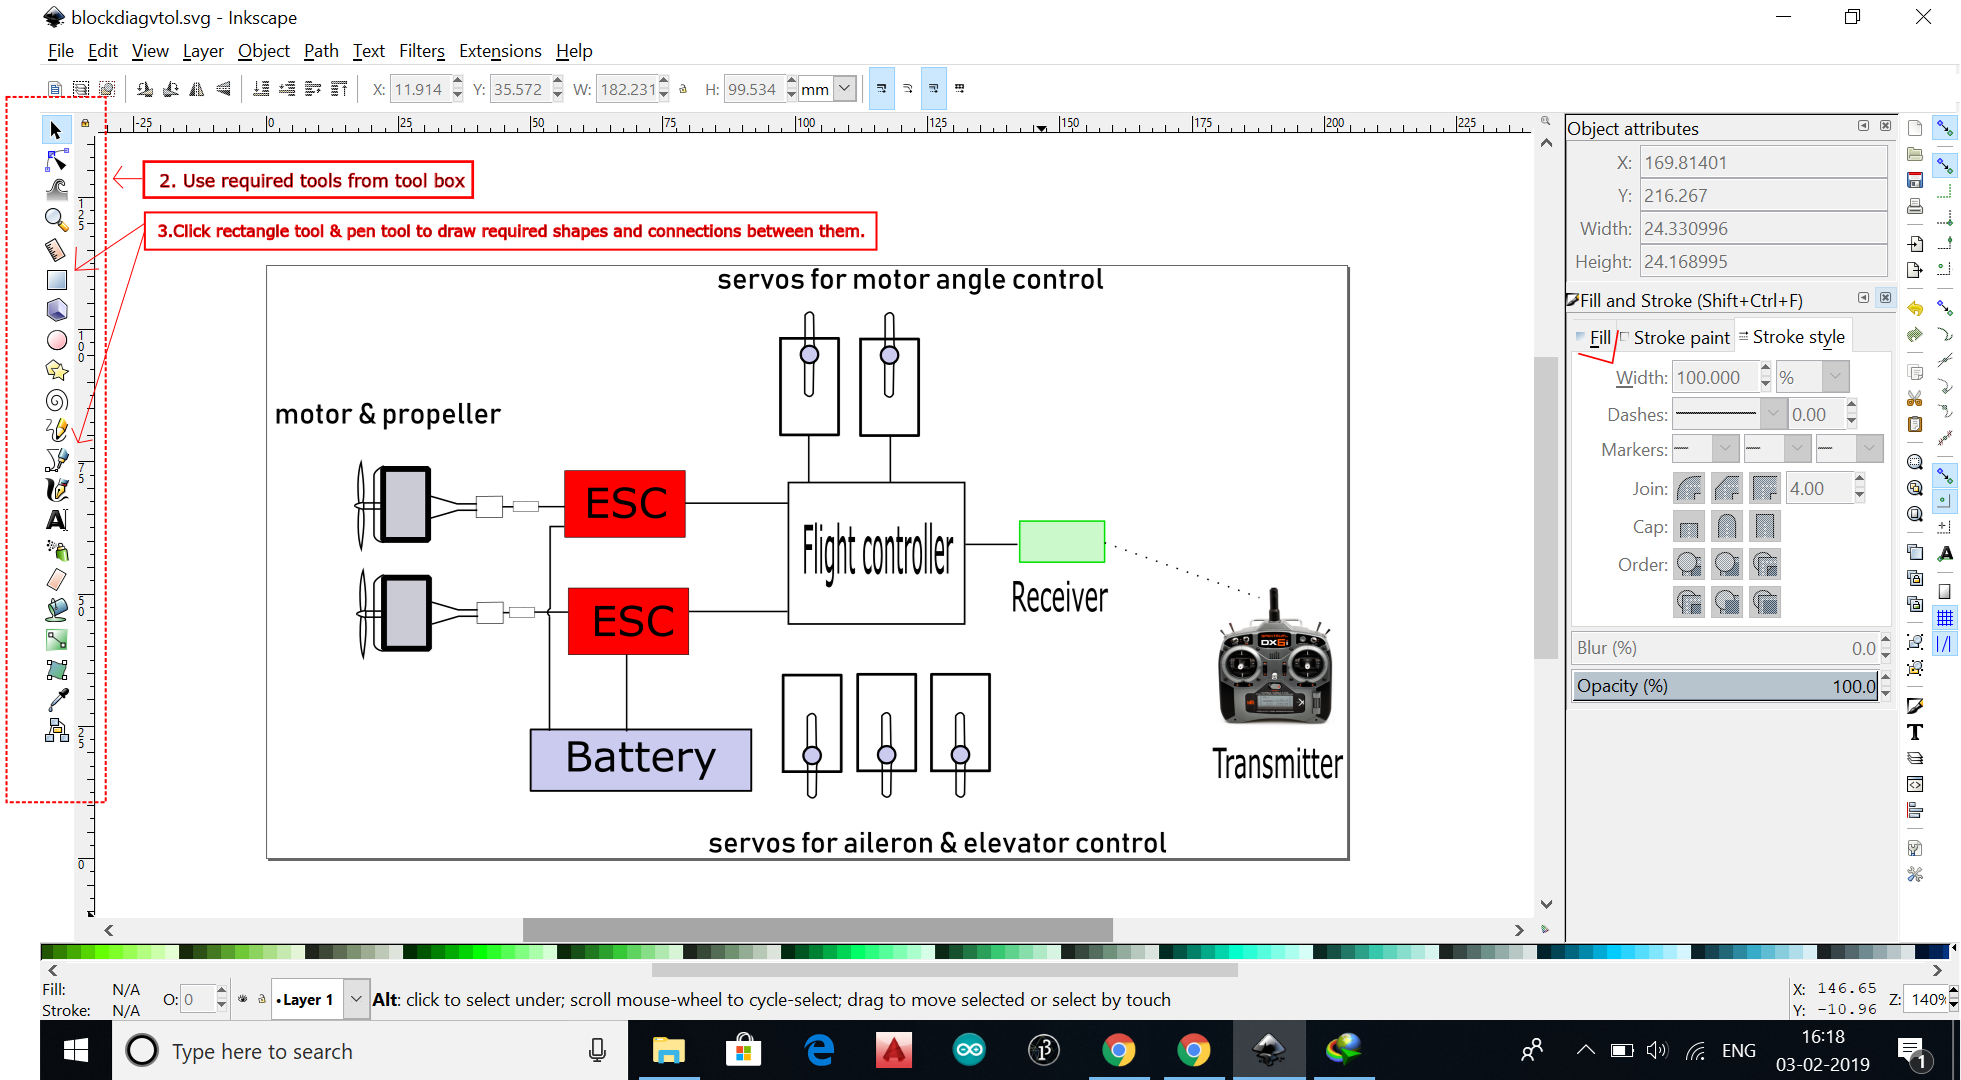The image size is (1961, 1080).
Task: Toggle round cap style button
Action: (x=1727, y=526)
